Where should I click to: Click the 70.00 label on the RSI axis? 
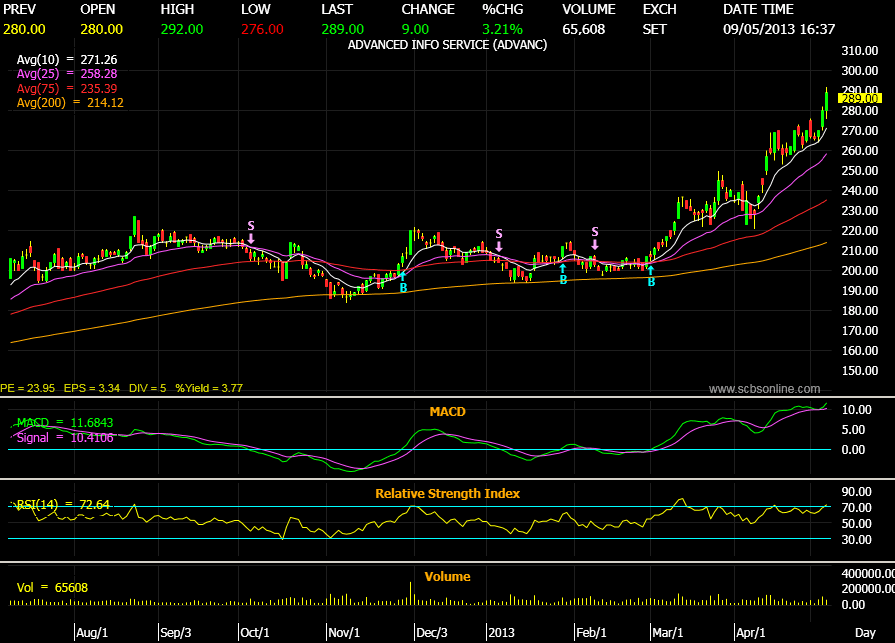[x=856, y=507]
